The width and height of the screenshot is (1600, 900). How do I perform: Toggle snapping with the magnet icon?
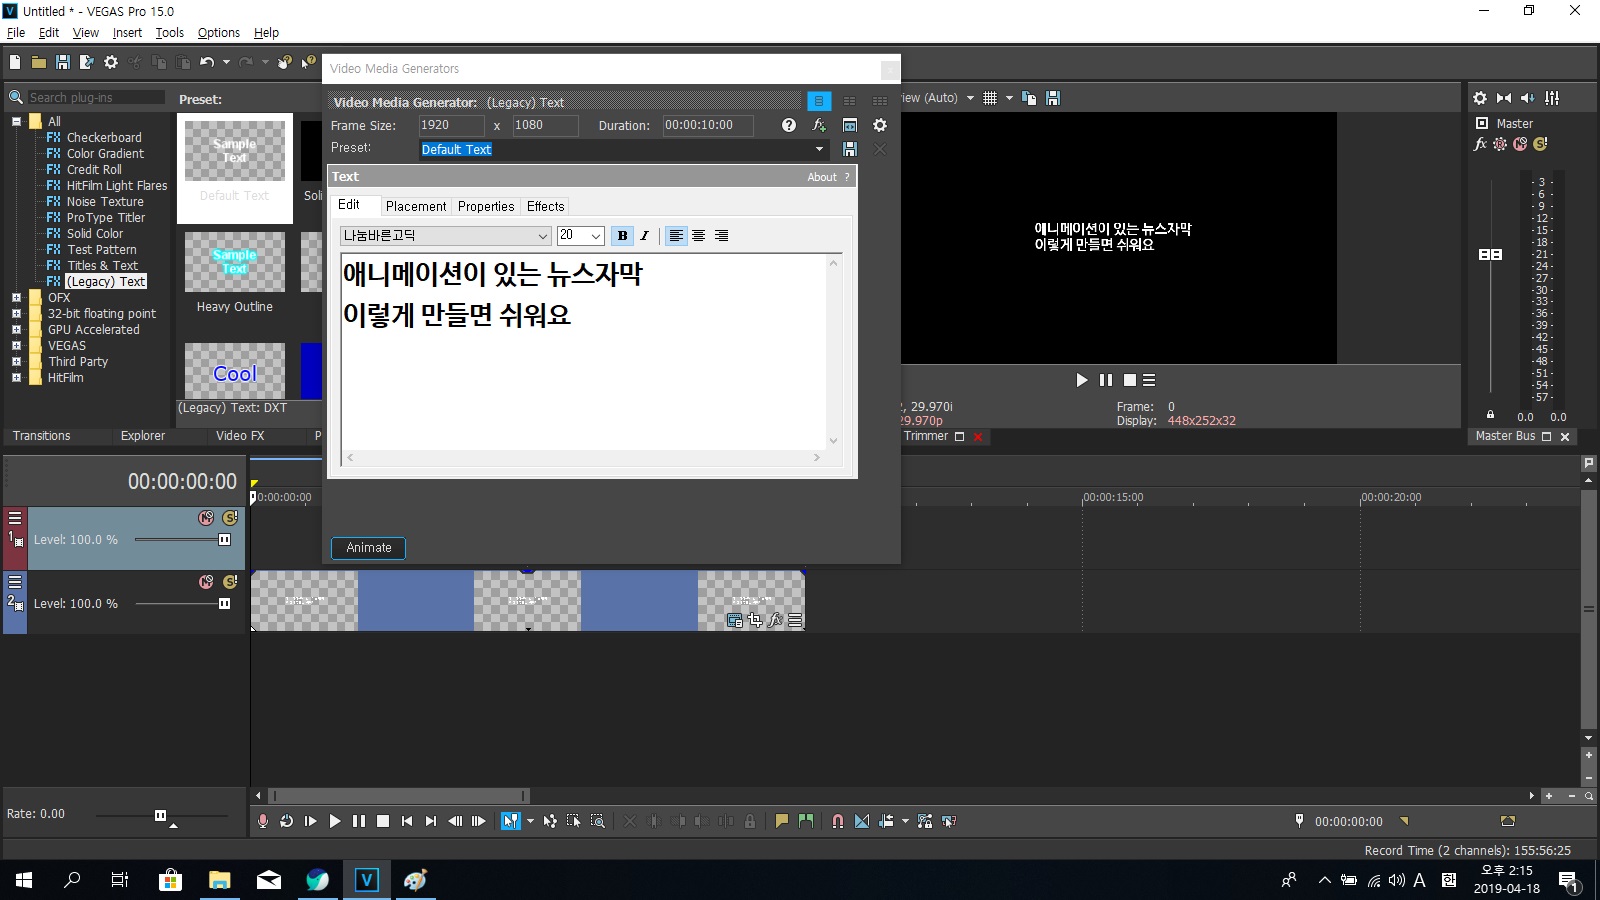tap(838, 821)
